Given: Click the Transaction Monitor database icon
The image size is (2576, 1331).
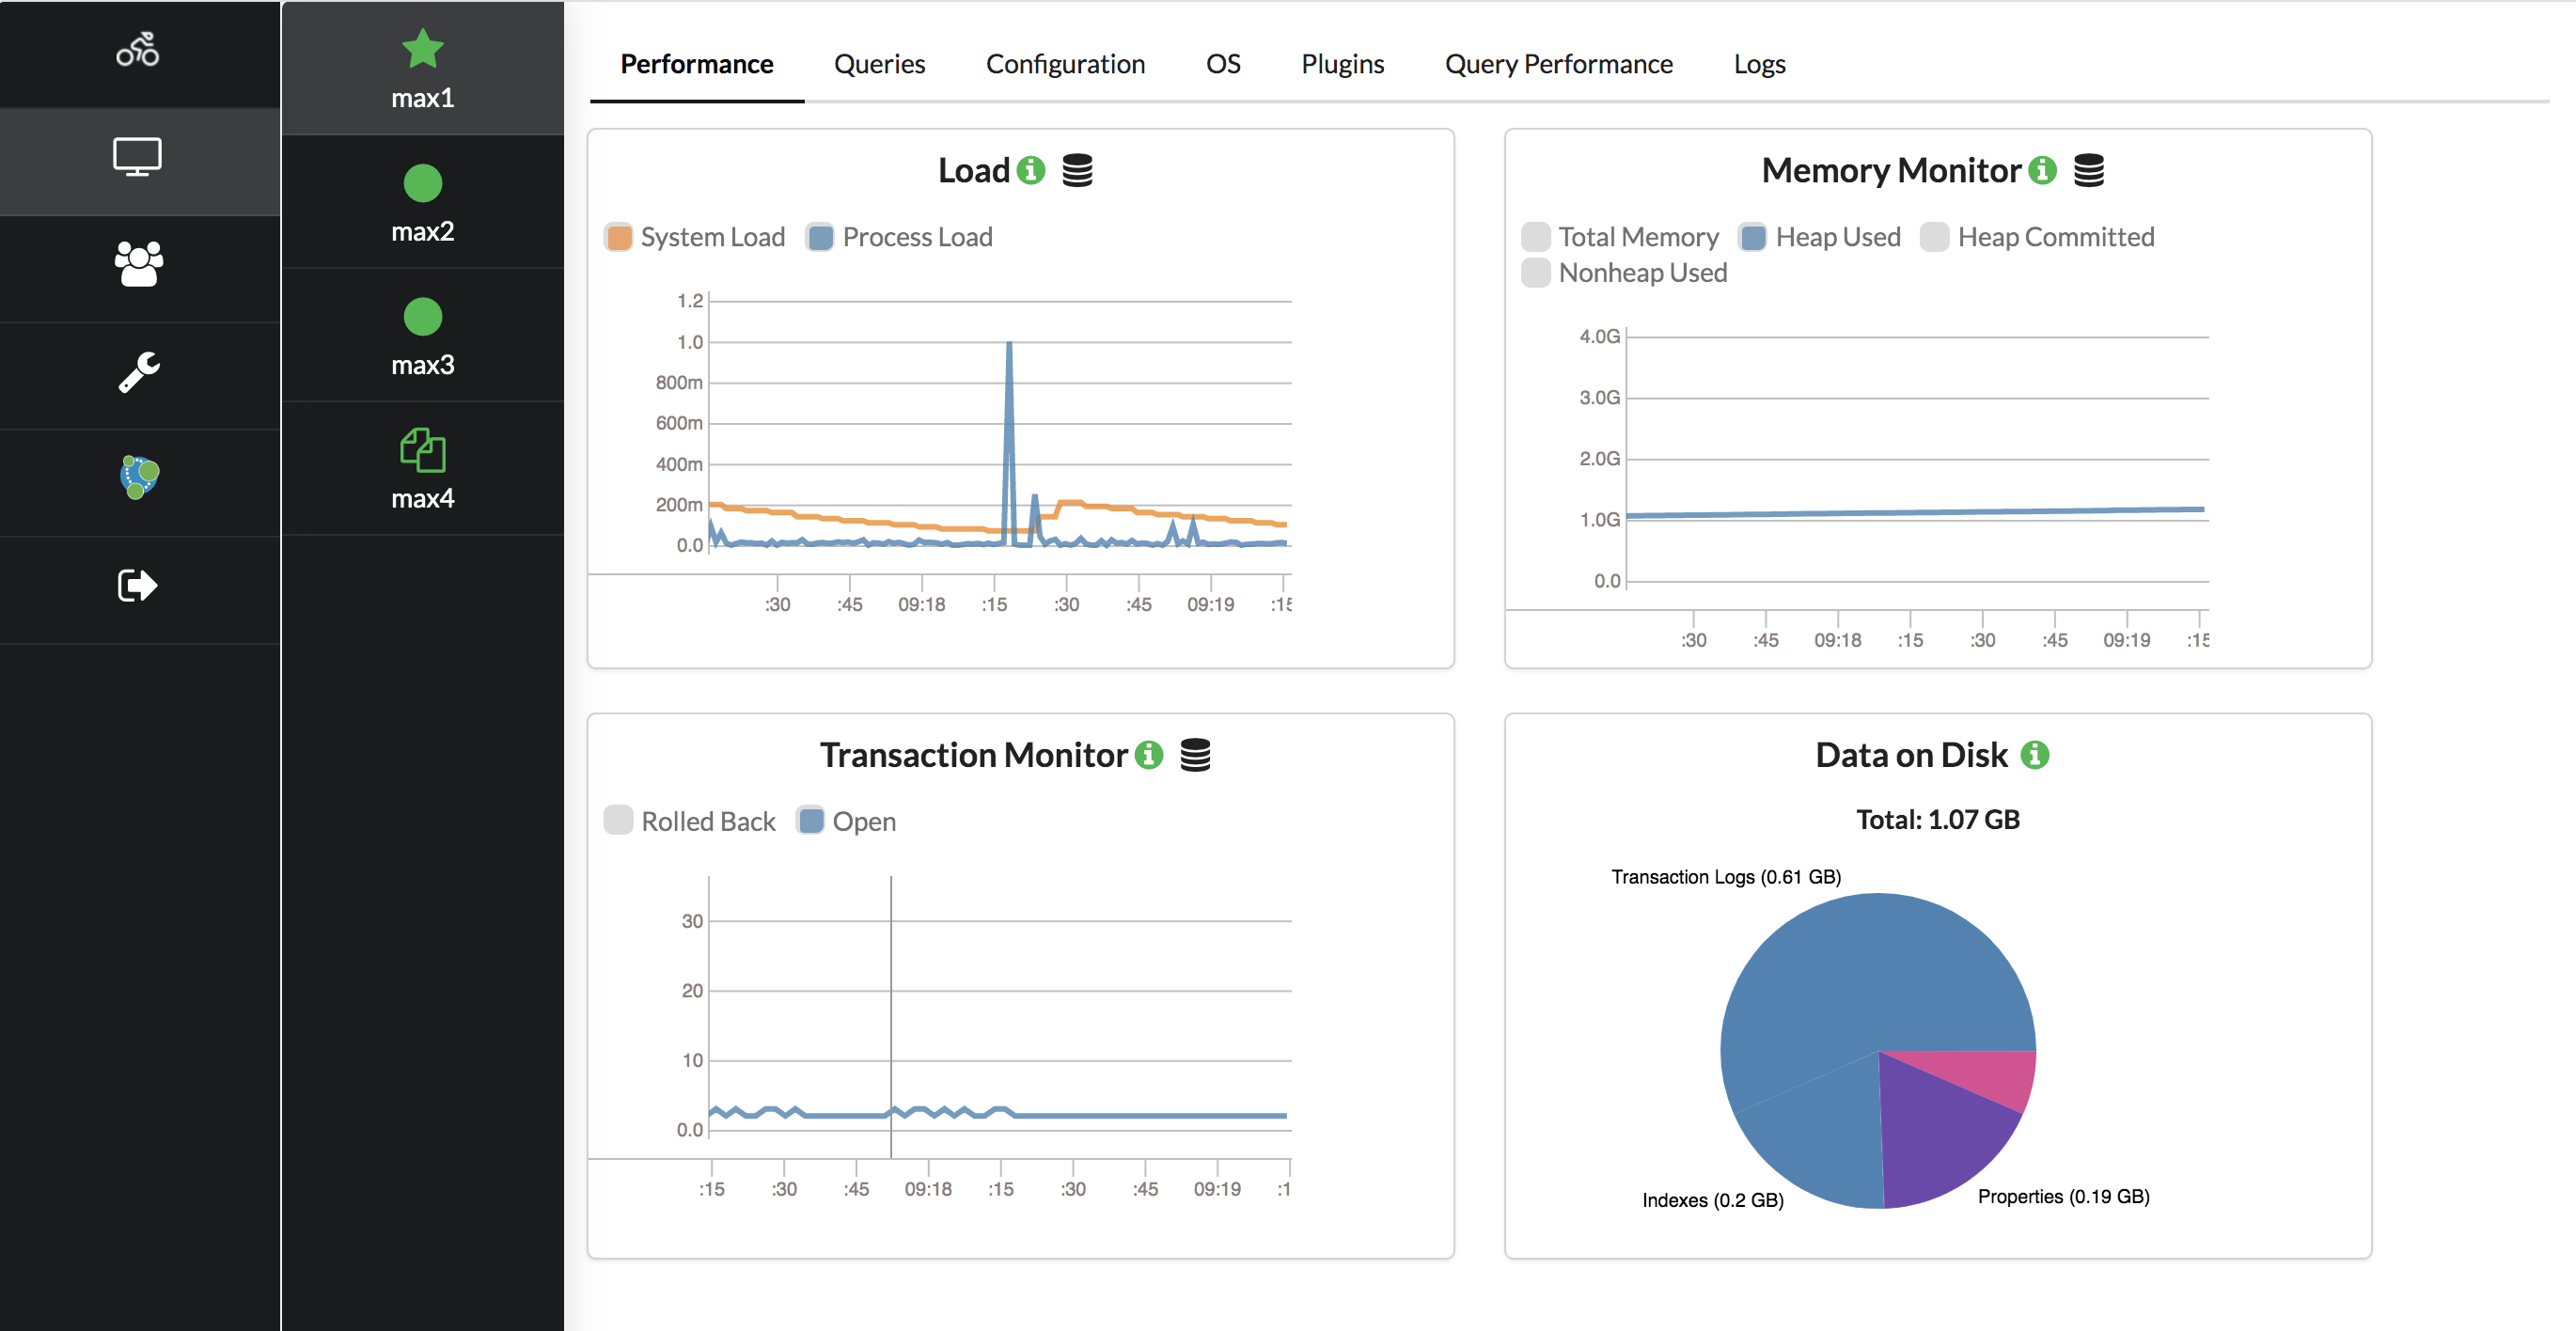Looking at the screenshot, I should tap(1195, 755).
